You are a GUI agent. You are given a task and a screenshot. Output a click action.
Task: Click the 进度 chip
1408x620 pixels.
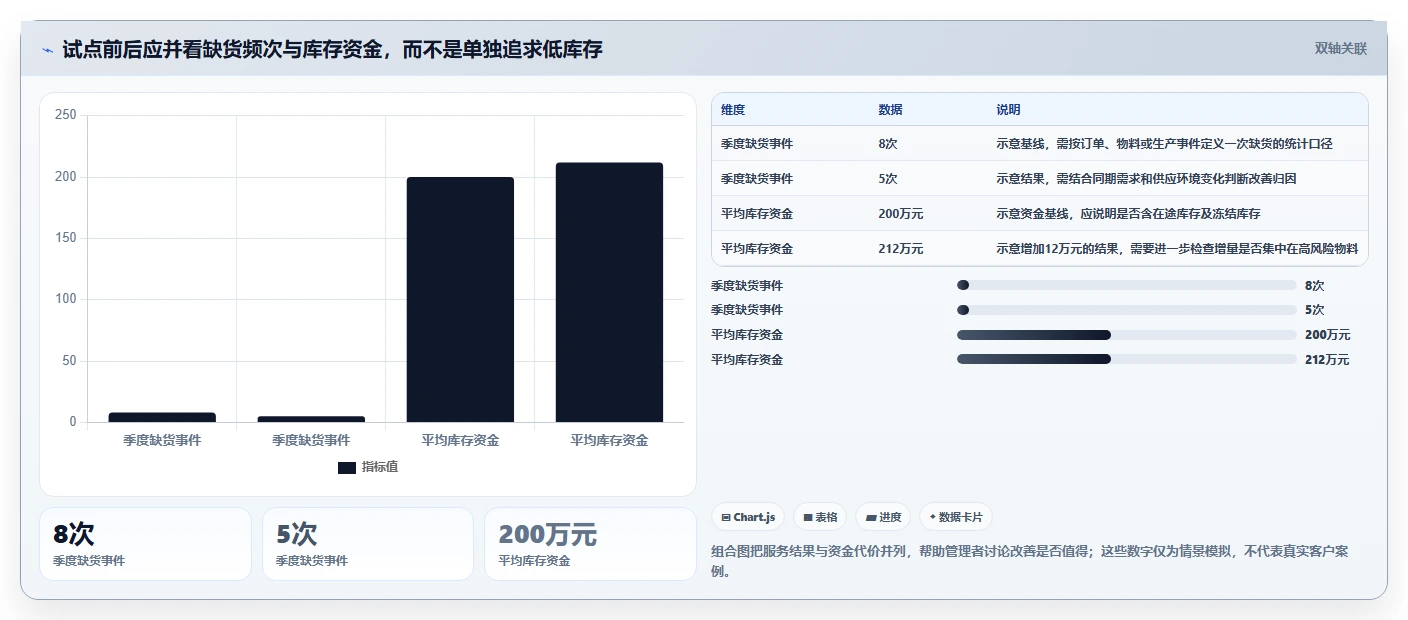(883, 517)
